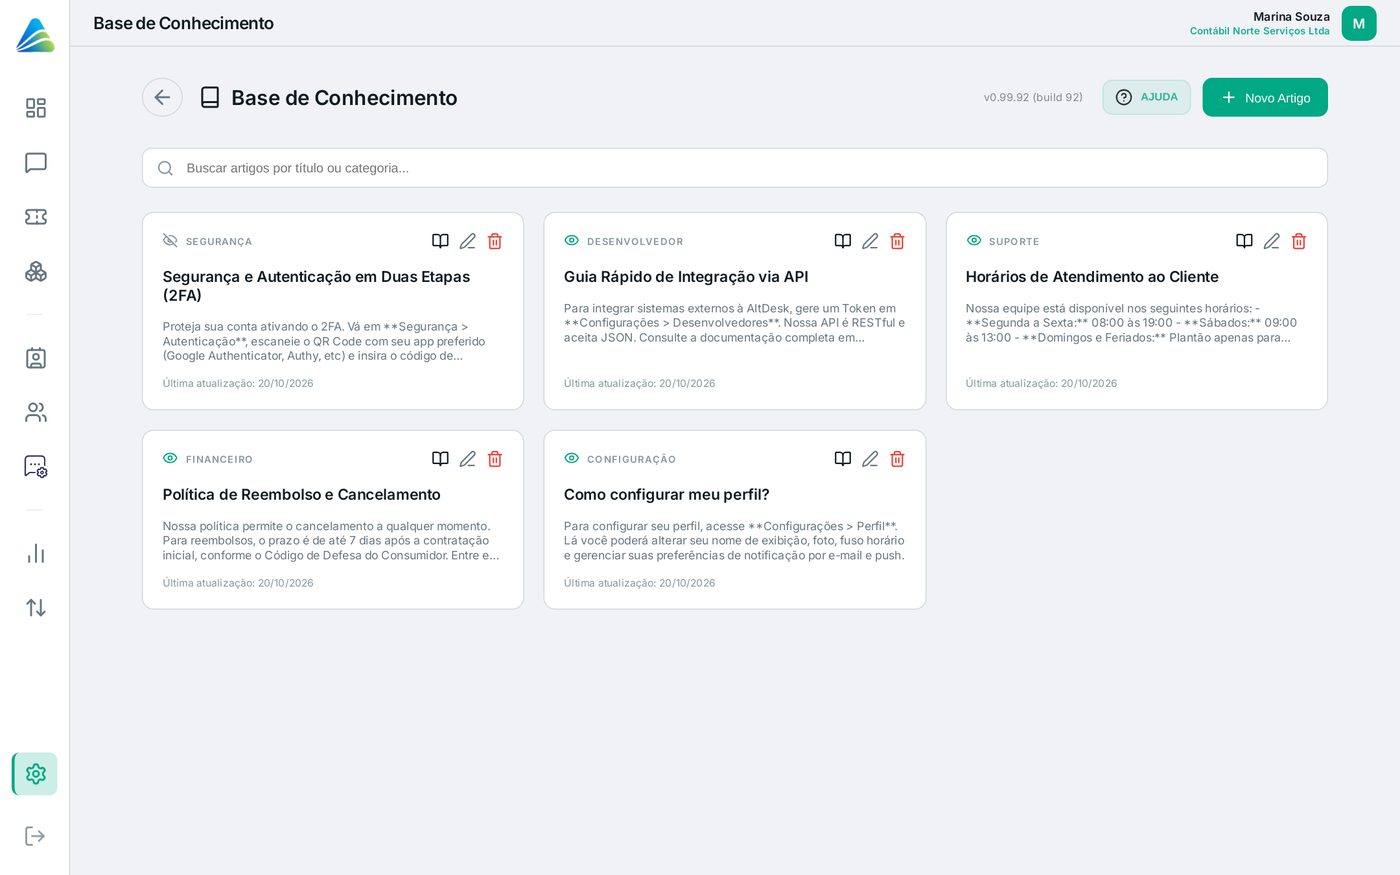Open the bar chart reports icon
Screen dimensions: 1400x875
click(x=36, y=553)
